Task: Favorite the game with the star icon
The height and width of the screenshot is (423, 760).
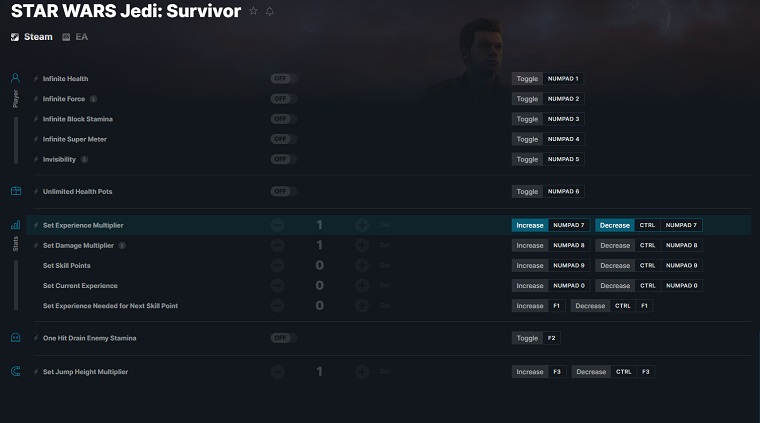Action: click(x=253, y=11)
